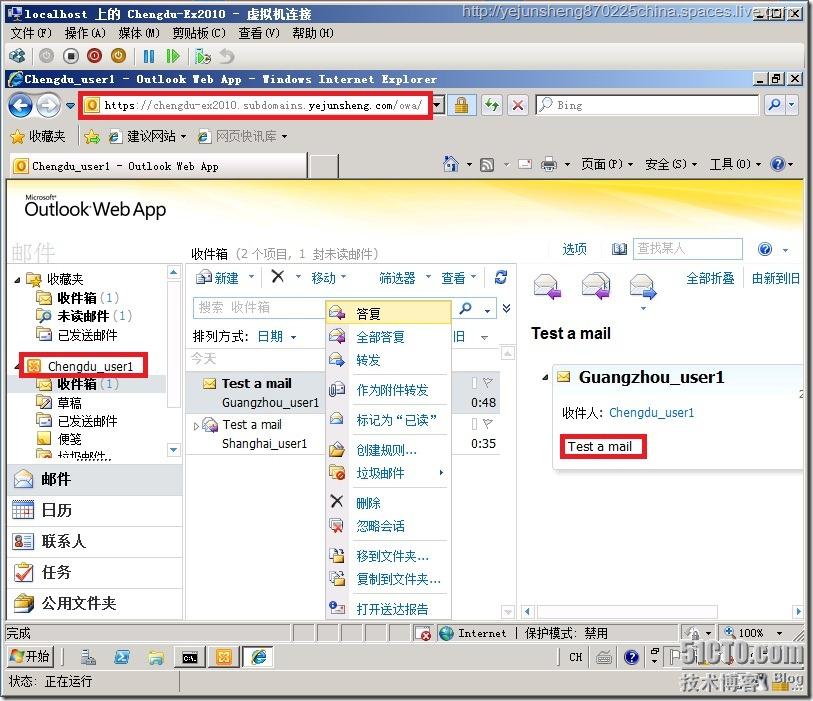
Task: Open the 查看 dropdown
Action: coord(458,278)
